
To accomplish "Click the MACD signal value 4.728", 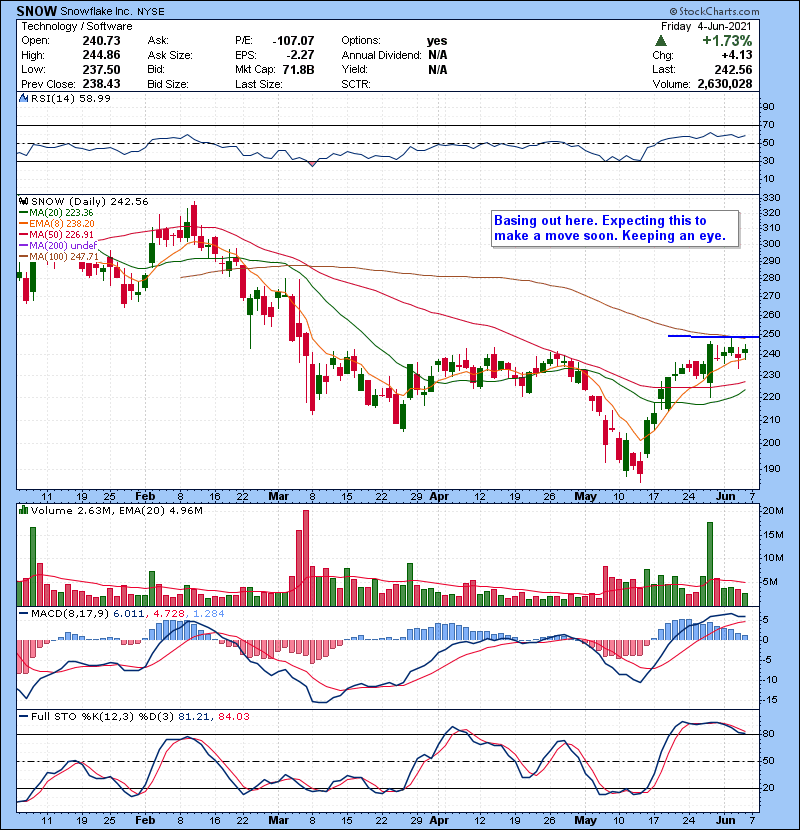I will [169, 614].
